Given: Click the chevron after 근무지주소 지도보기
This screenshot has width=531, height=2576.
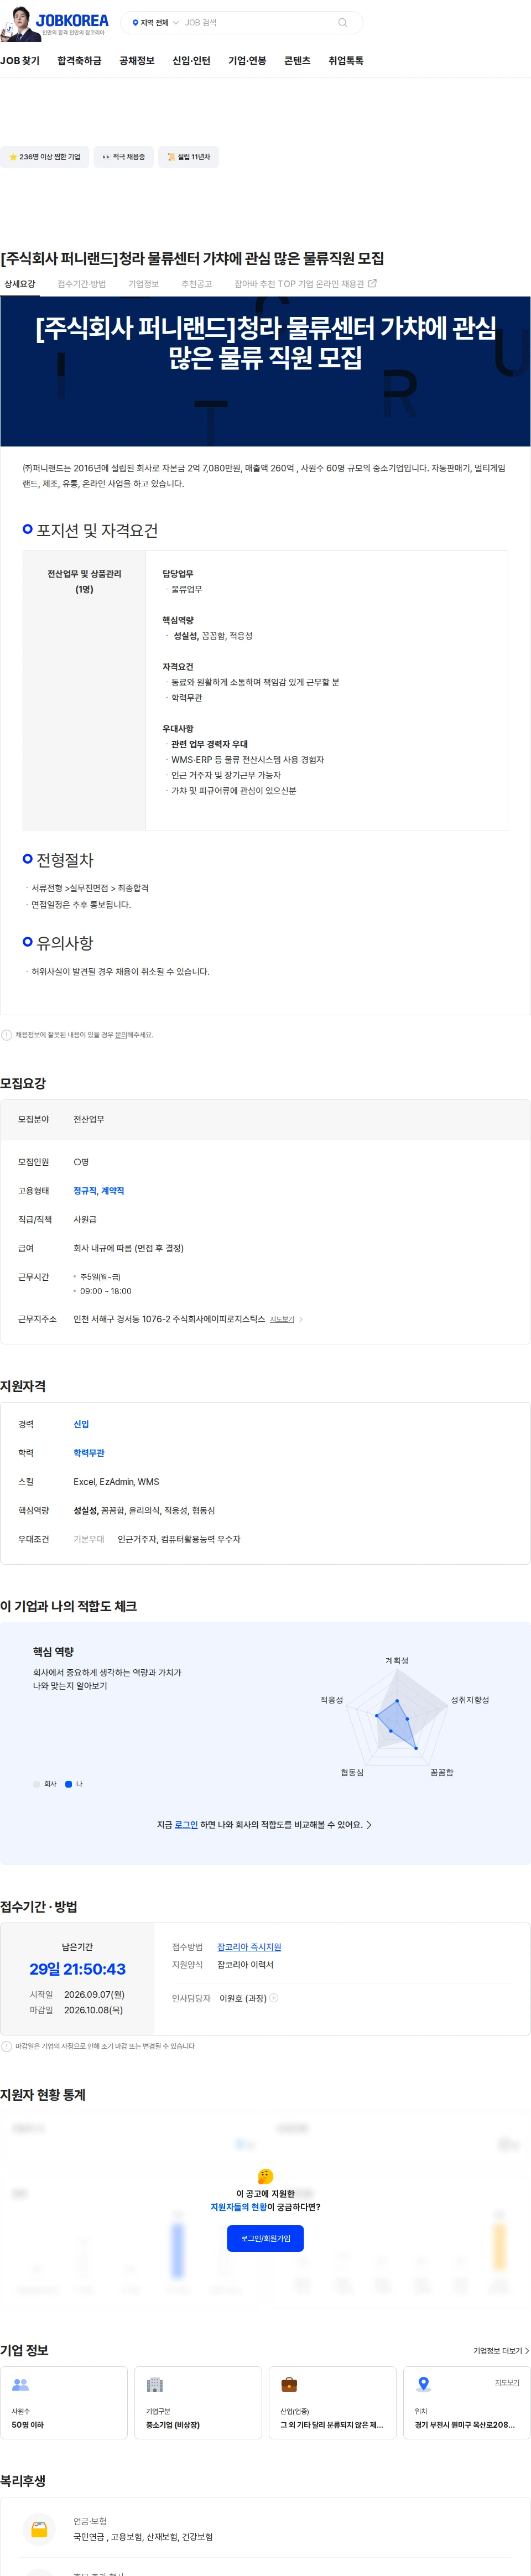Looking at the screenshot, I should pyautogui.click(x=301, y=1319).
